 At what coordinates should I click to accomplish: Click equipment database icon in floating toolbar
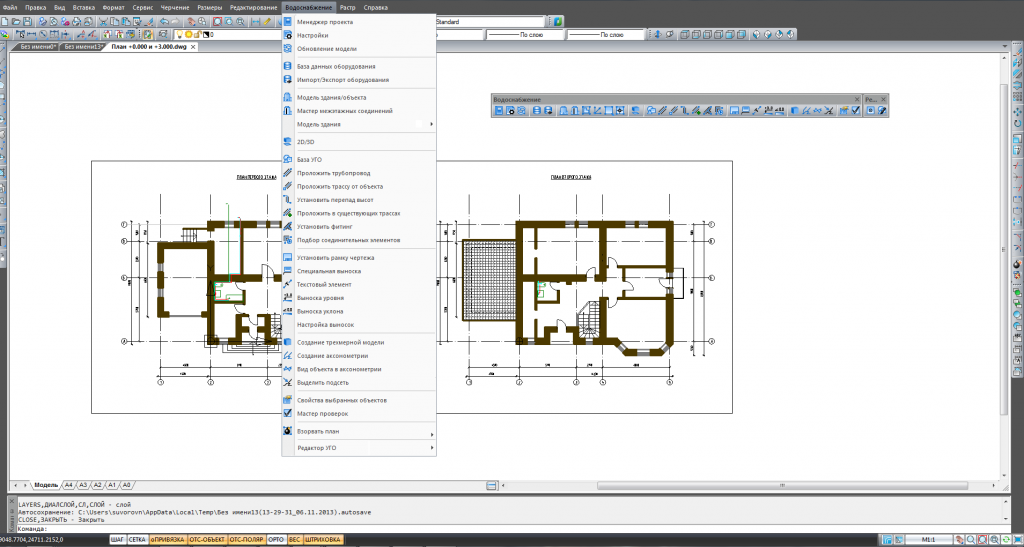click(537, 110)
